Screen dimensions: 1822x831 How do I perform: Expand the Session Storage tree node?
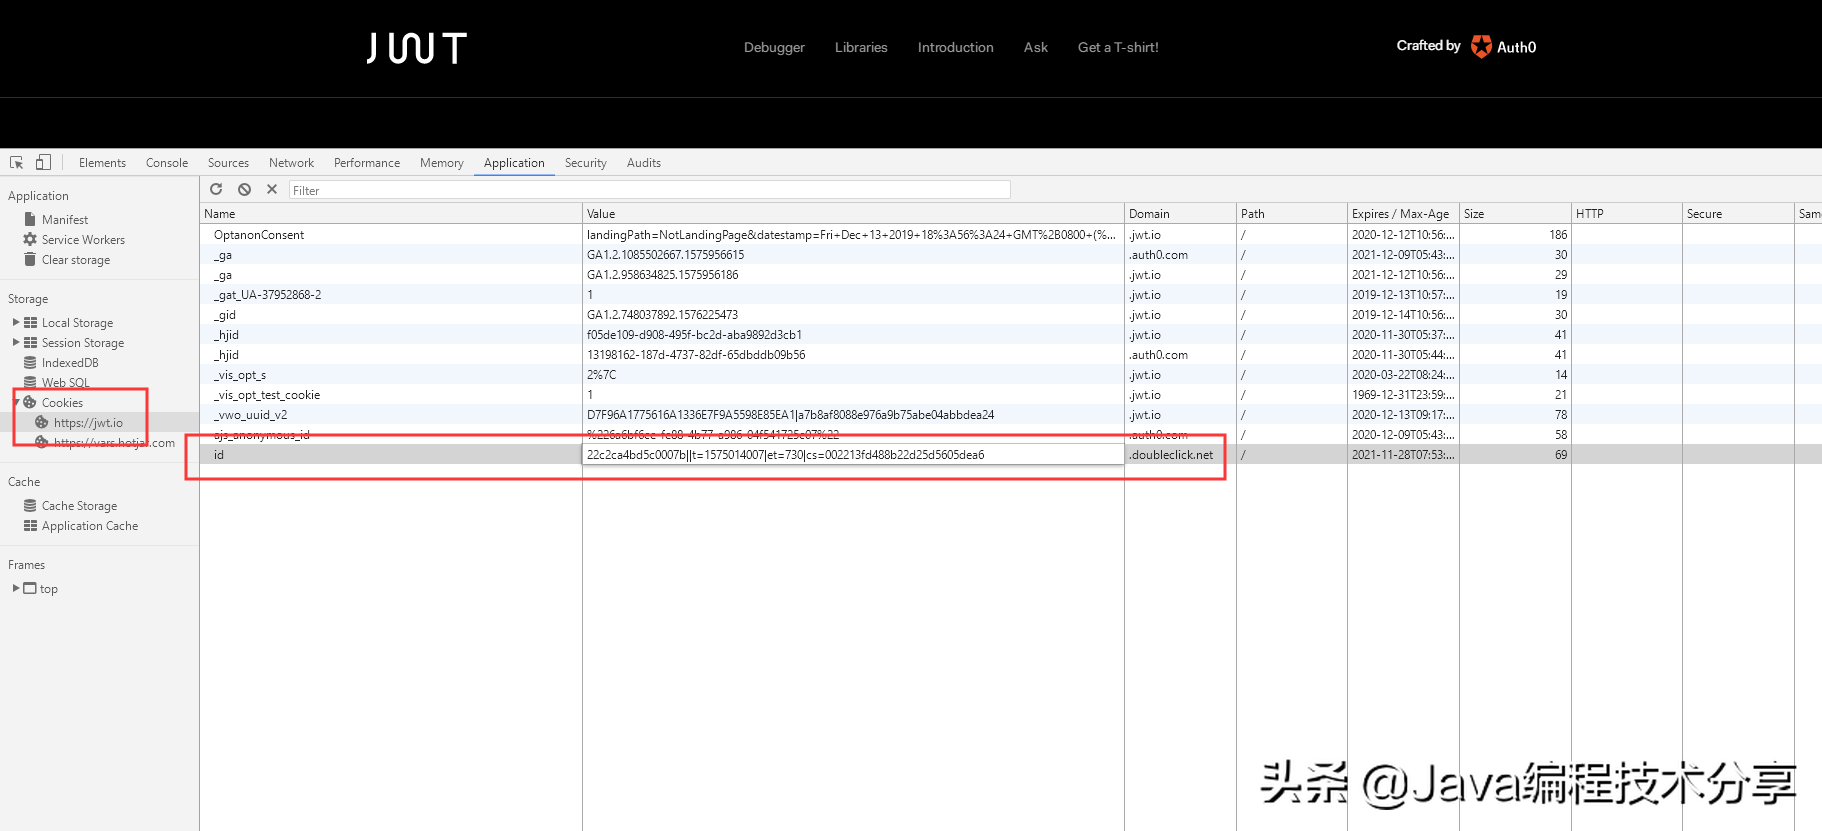[x=16, y=342]
